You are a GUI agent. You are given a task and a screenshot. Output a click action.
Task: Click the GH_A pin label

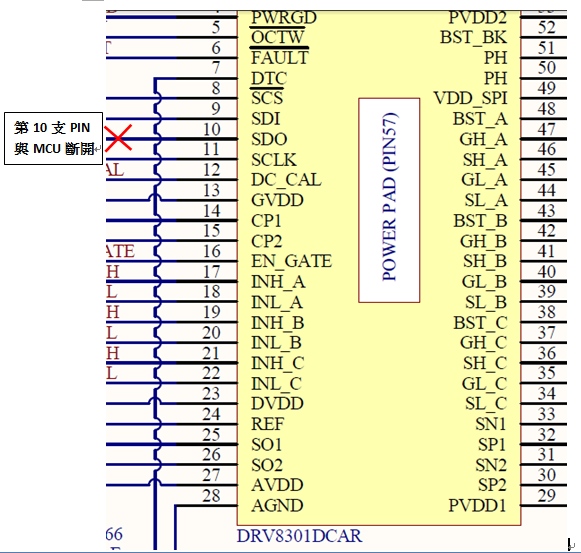pyautogui.click(x=484, y=139)
